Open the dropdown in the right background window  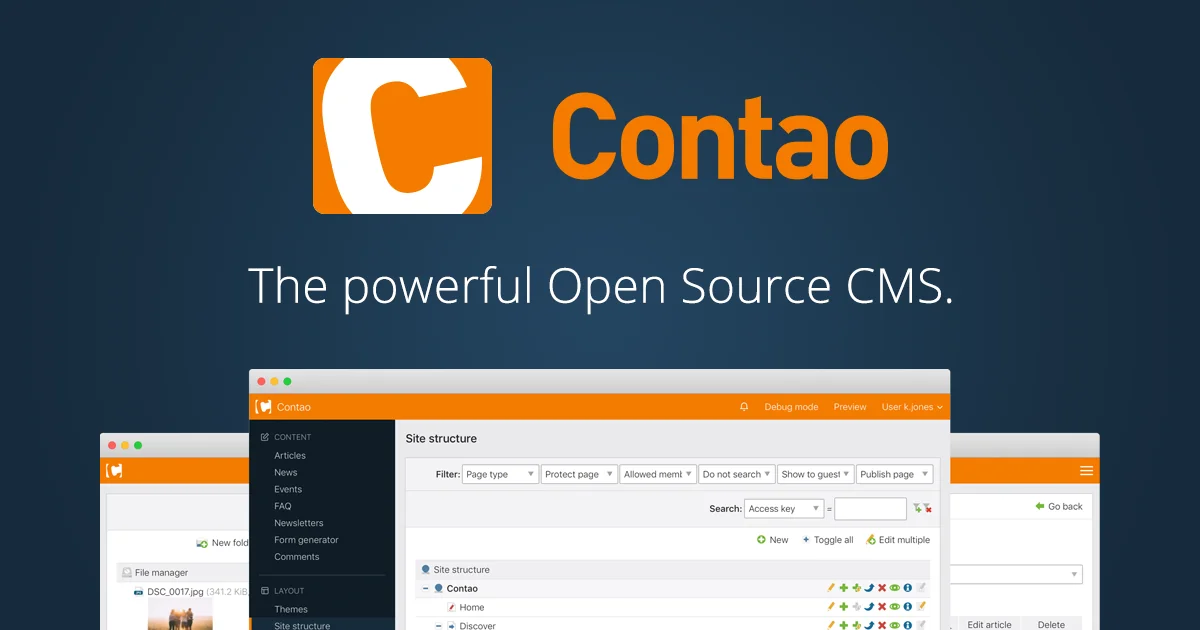click(x=1016, y=574)
